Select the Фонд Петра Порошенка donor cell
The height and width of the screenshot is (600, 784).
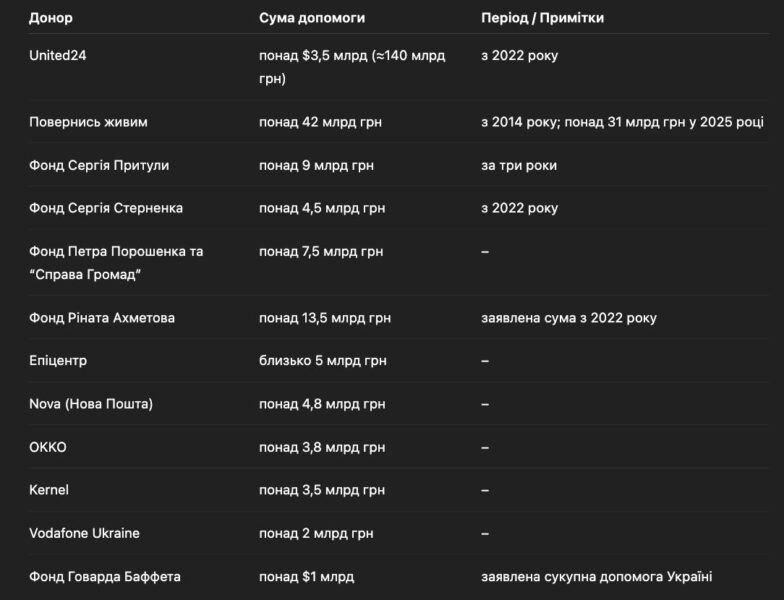[116, 263]
